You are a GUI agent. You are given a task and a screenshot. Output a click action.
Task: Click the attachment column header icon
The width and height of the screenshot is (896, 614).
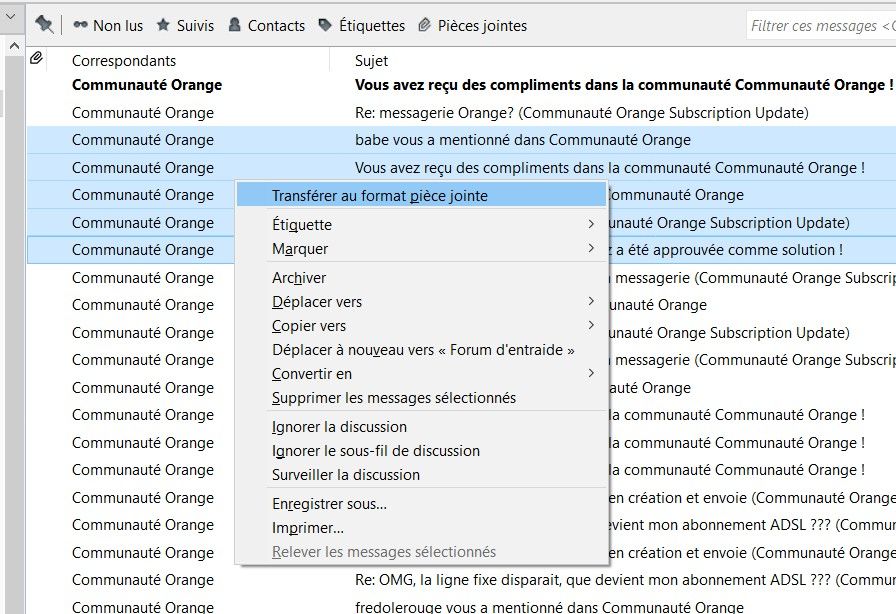click(x=37, y=60)
